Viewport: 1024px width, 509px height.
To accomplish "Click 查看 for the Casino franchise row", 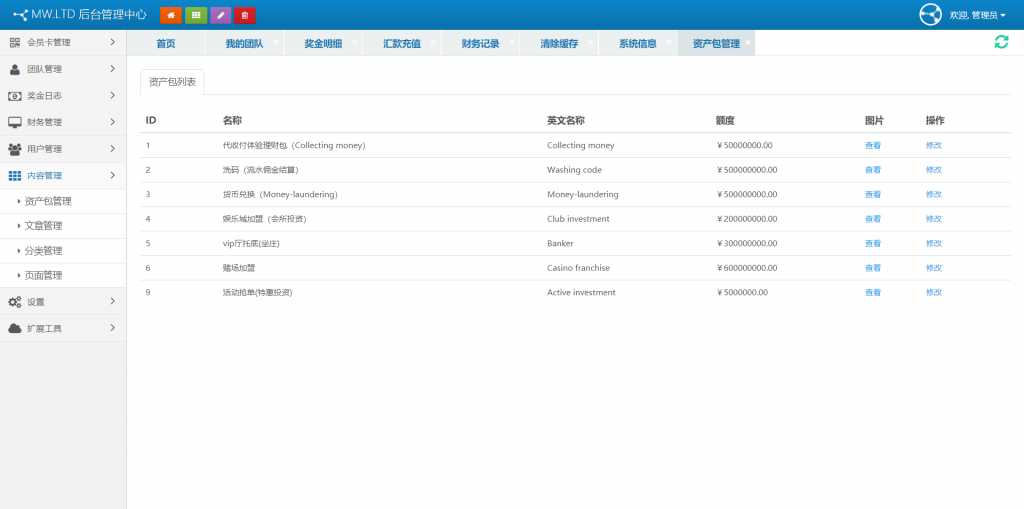I will click(x=872, y=268).
